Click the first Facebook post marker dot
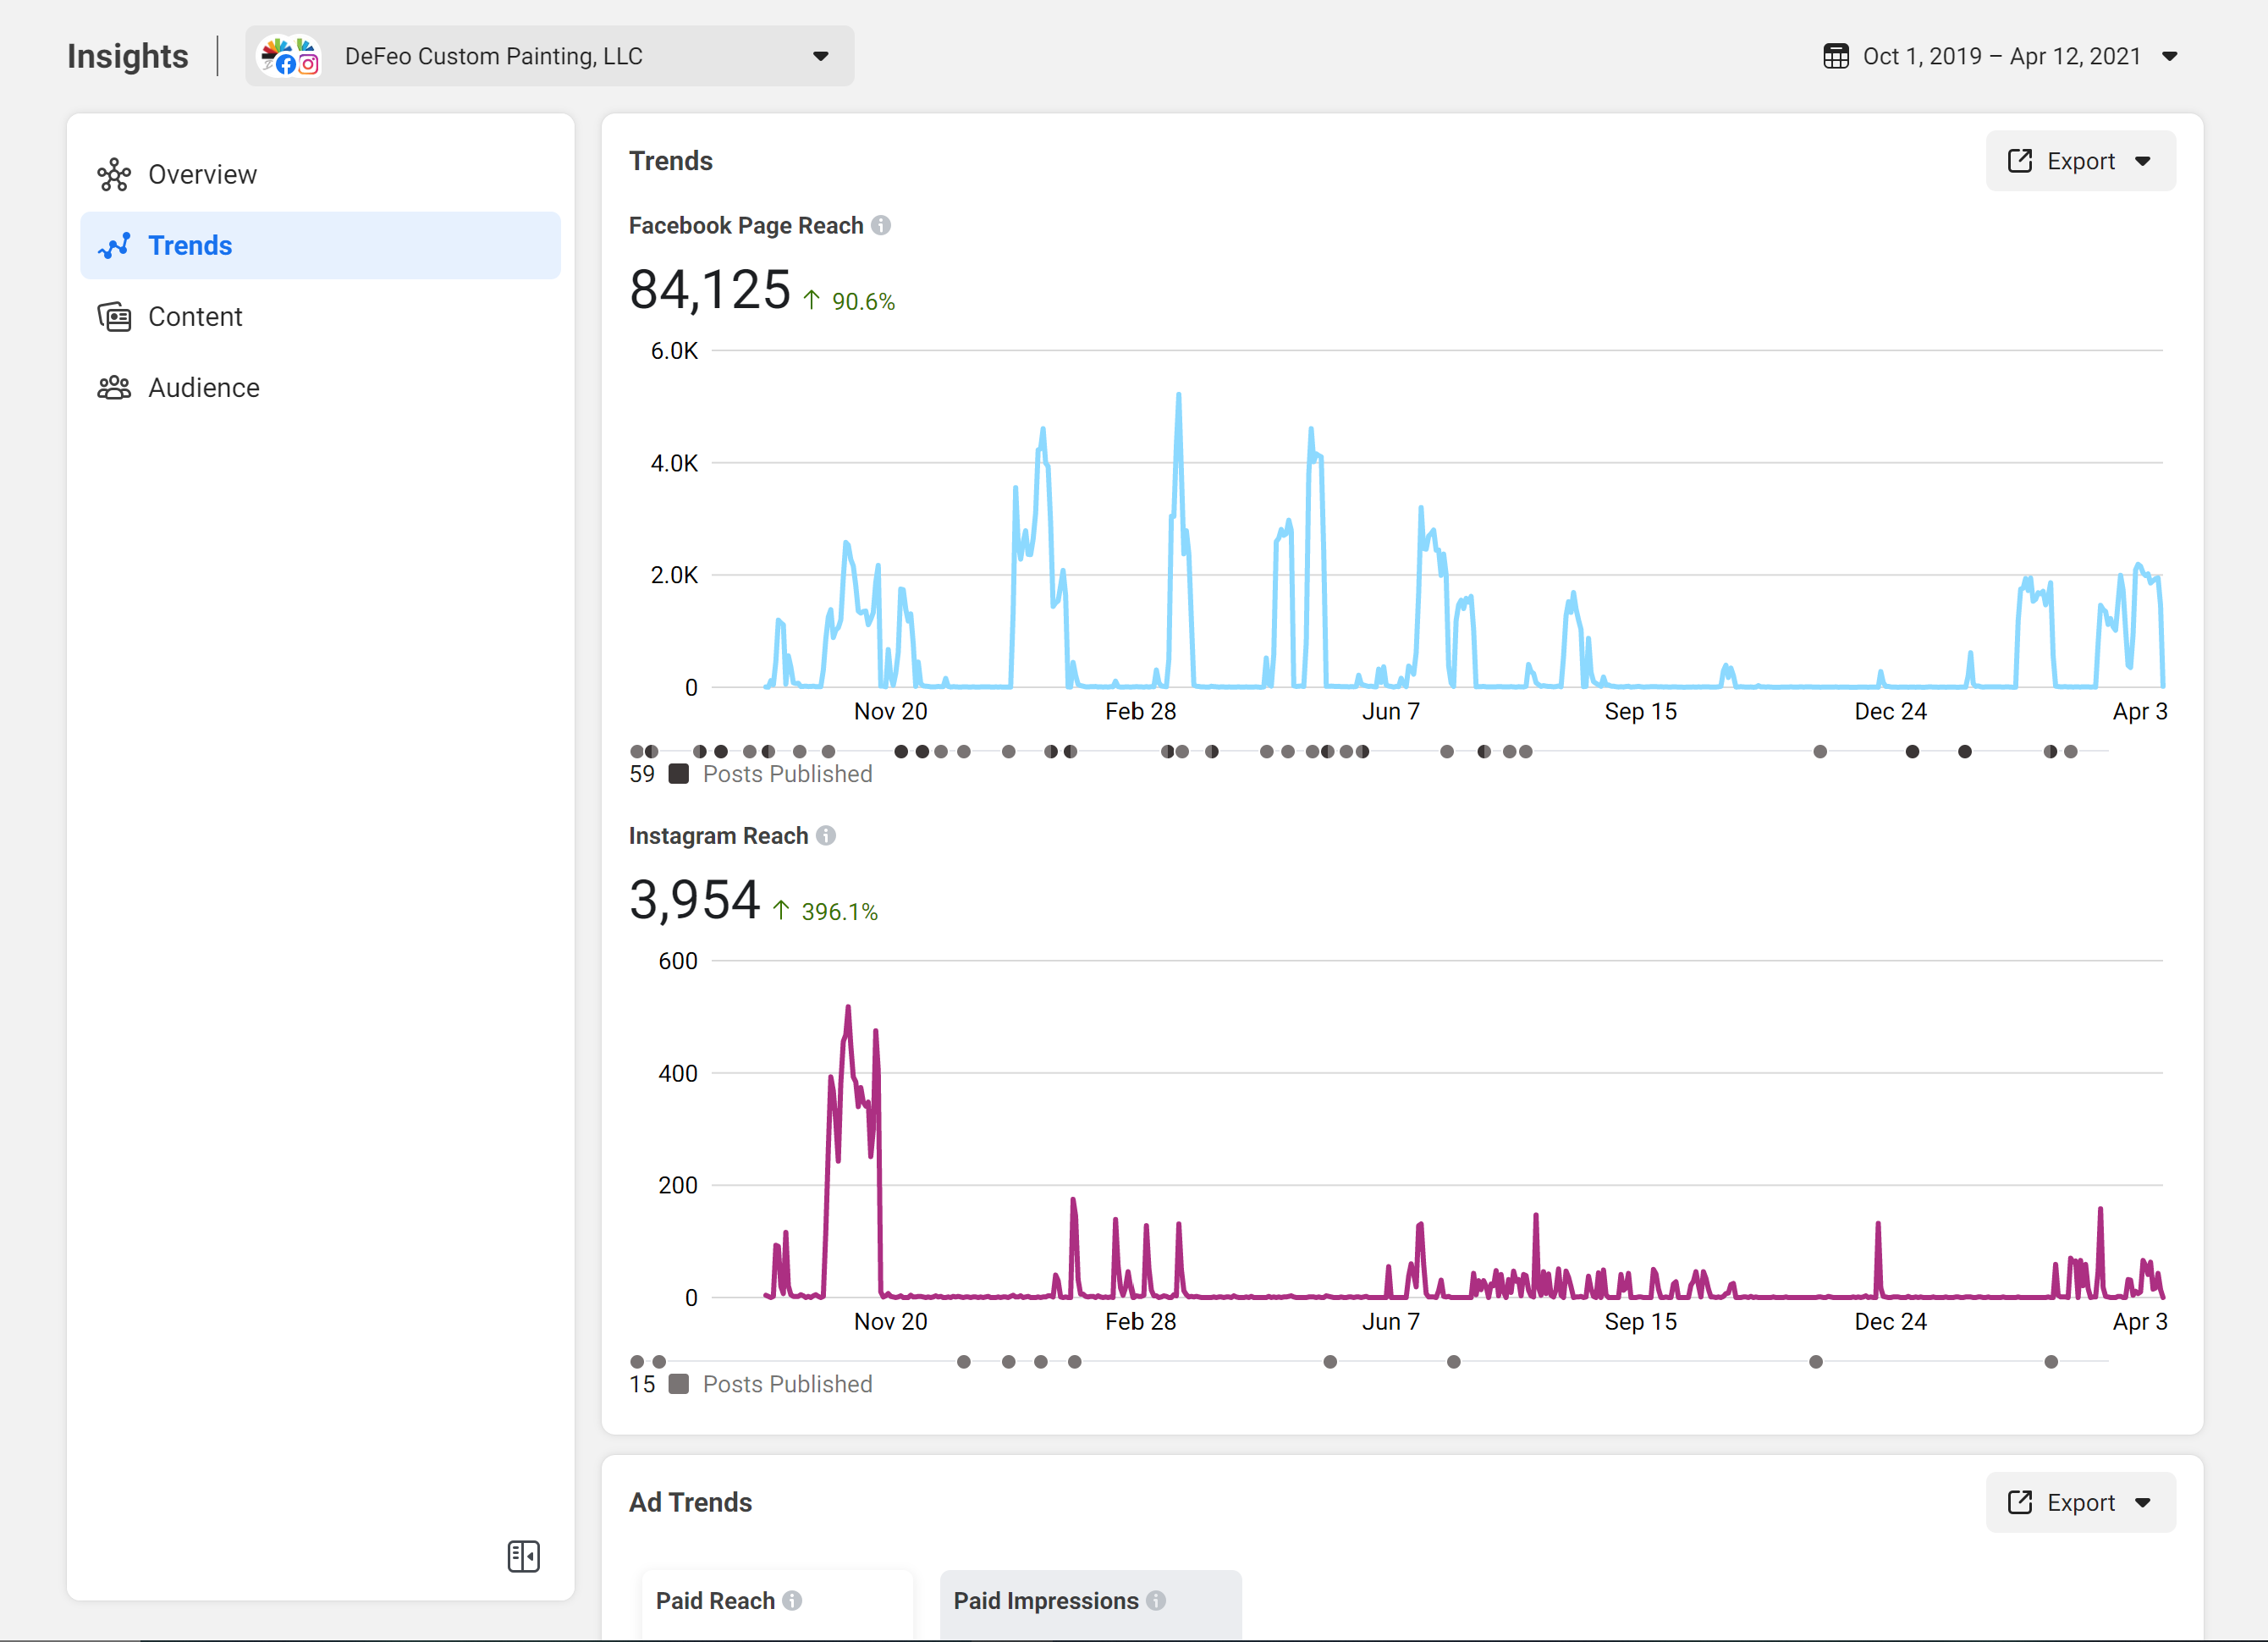This screenshot has width=2268, height=1642. (637, 752)
